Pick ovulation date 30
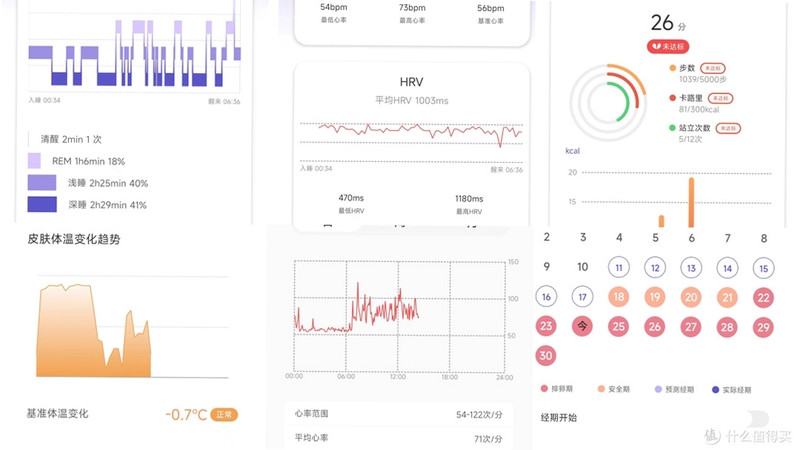This screenshot has height=450, width=800. tap(546, 355)
